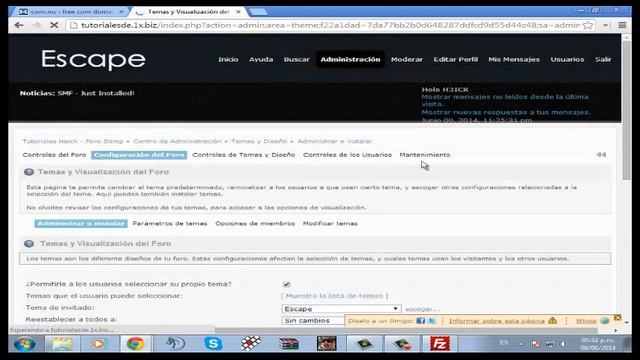Viewport: 640px width, 360px height.
Task: Open the Administración menu item
Action: tap(350, 60)
